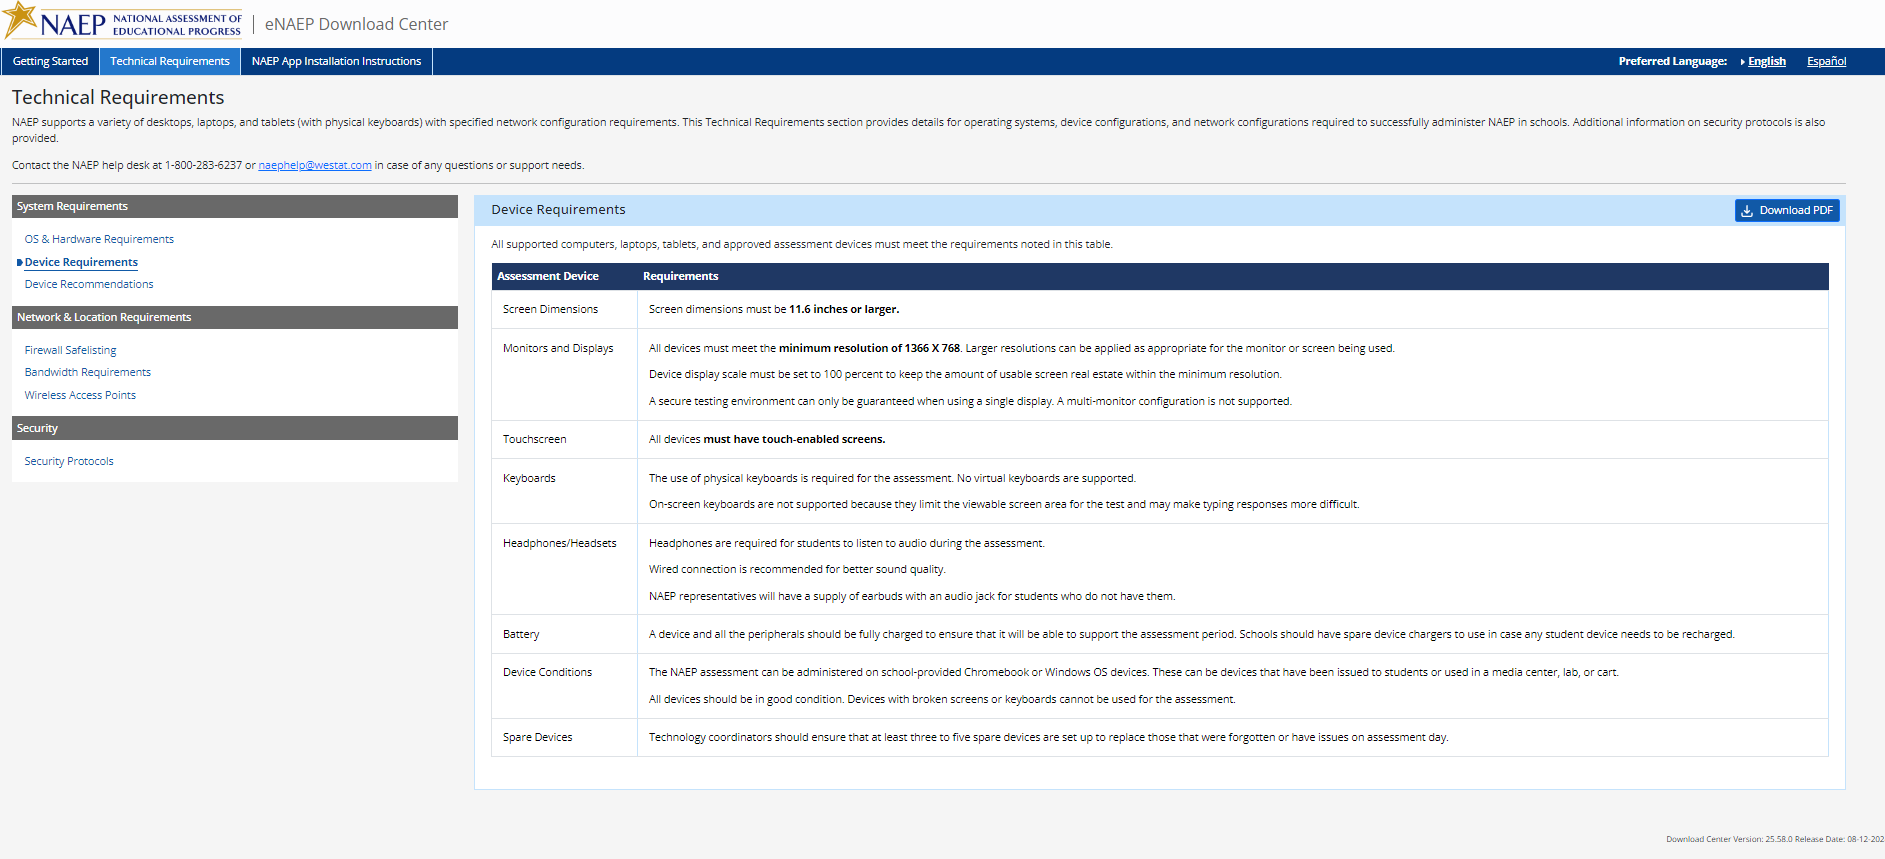Click the 'Preferred Language:' label
Screen dimensions: 1885x859
[1673, 61]
